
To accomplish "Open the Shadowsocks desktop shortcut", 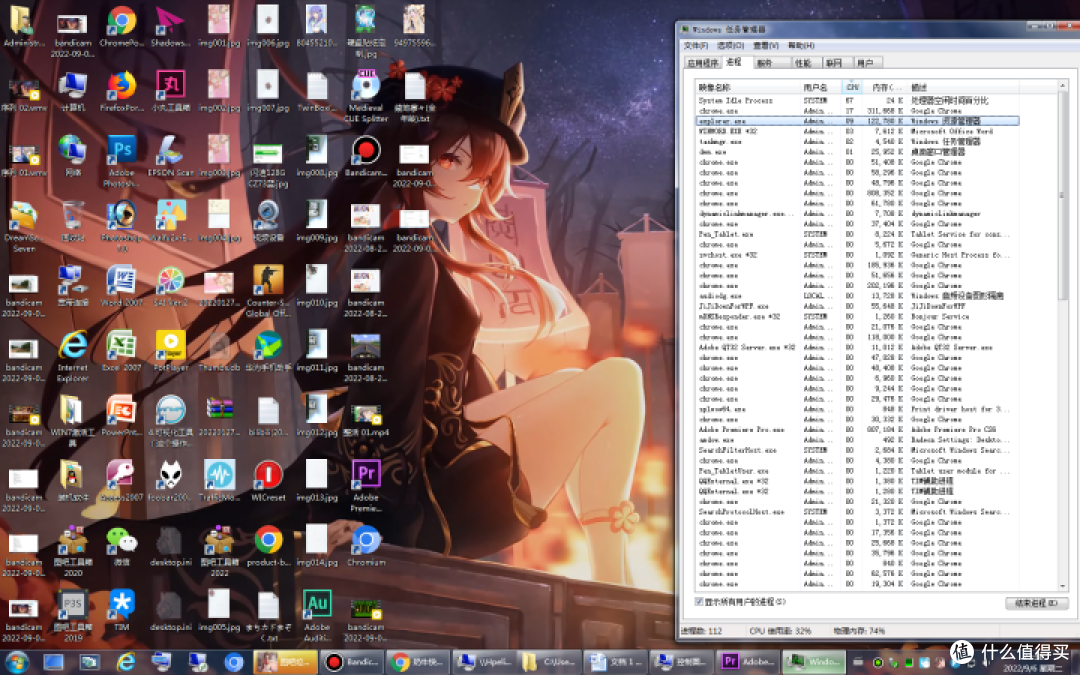I will 169,26.
